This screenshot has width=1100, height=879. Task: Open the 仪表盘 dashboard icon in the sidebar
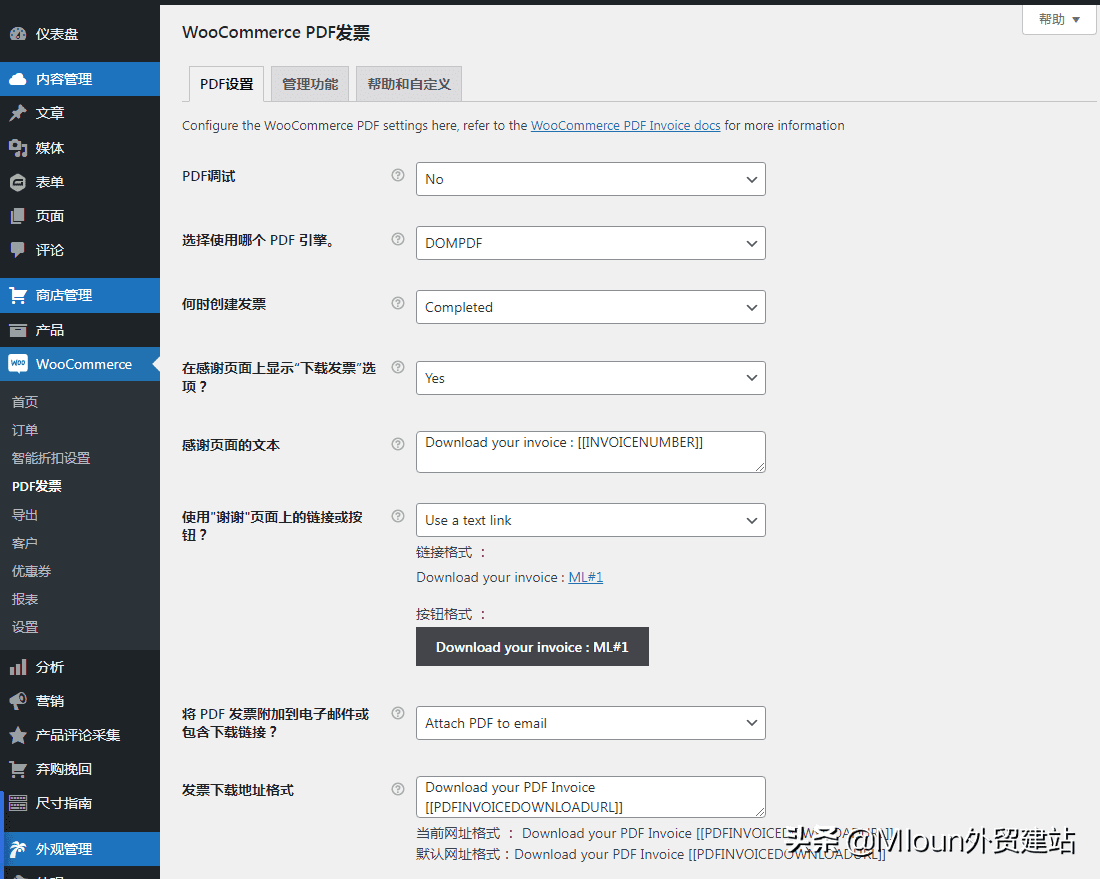18,31
